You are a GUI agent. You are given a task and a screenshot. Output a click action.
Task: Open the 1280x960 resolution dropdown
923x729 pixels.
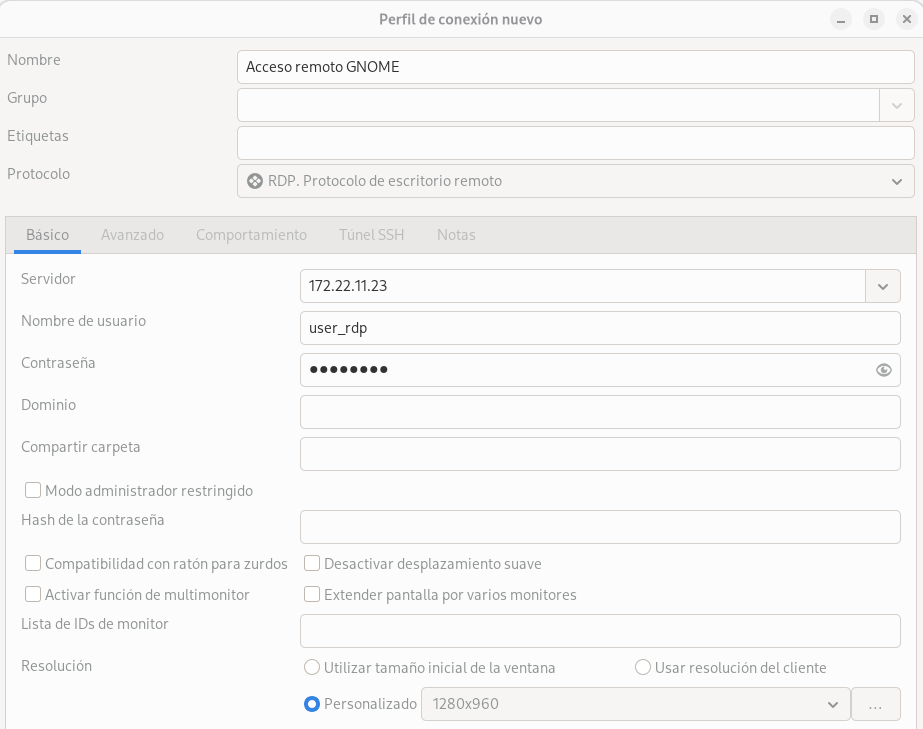636,704
